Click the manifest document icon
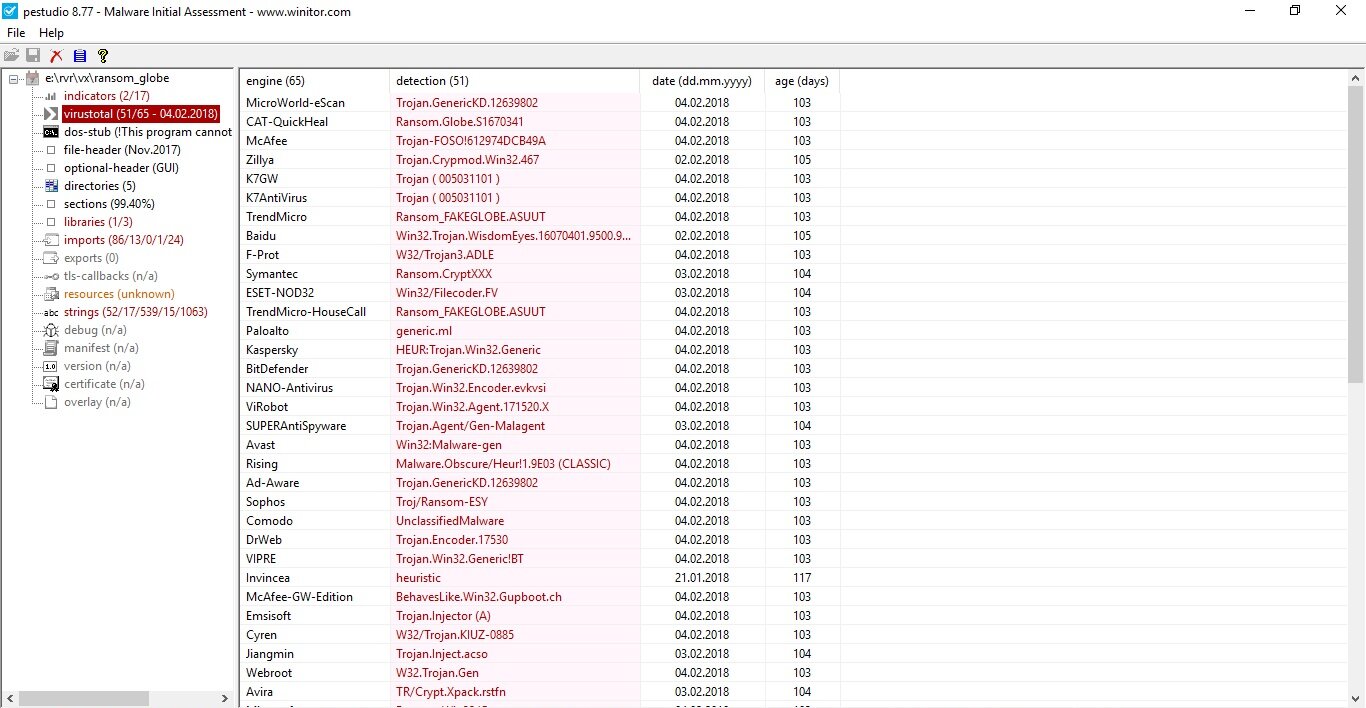The height and width of the screenshot is (708, 1366). 51,348
